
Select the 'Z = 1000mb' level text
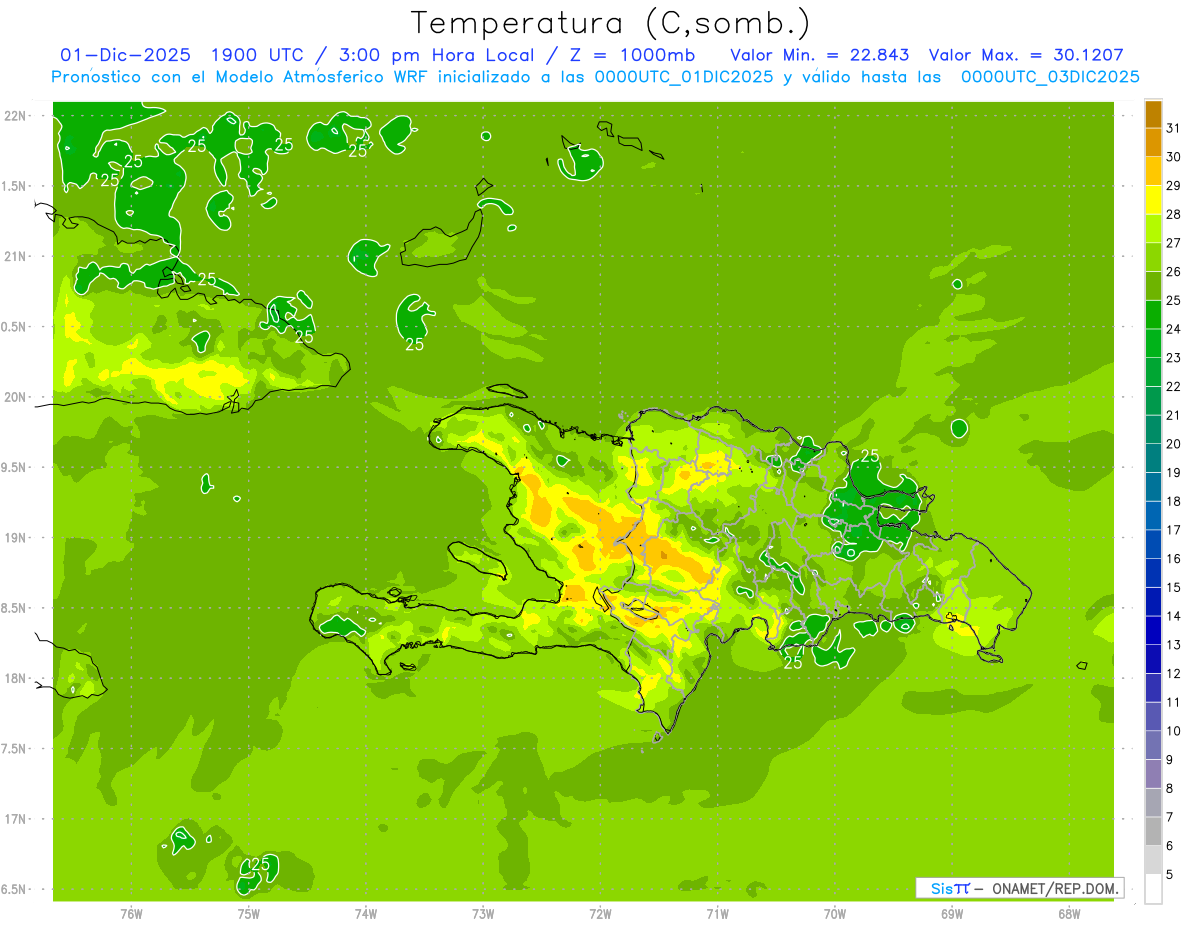(x=631, y=55)
